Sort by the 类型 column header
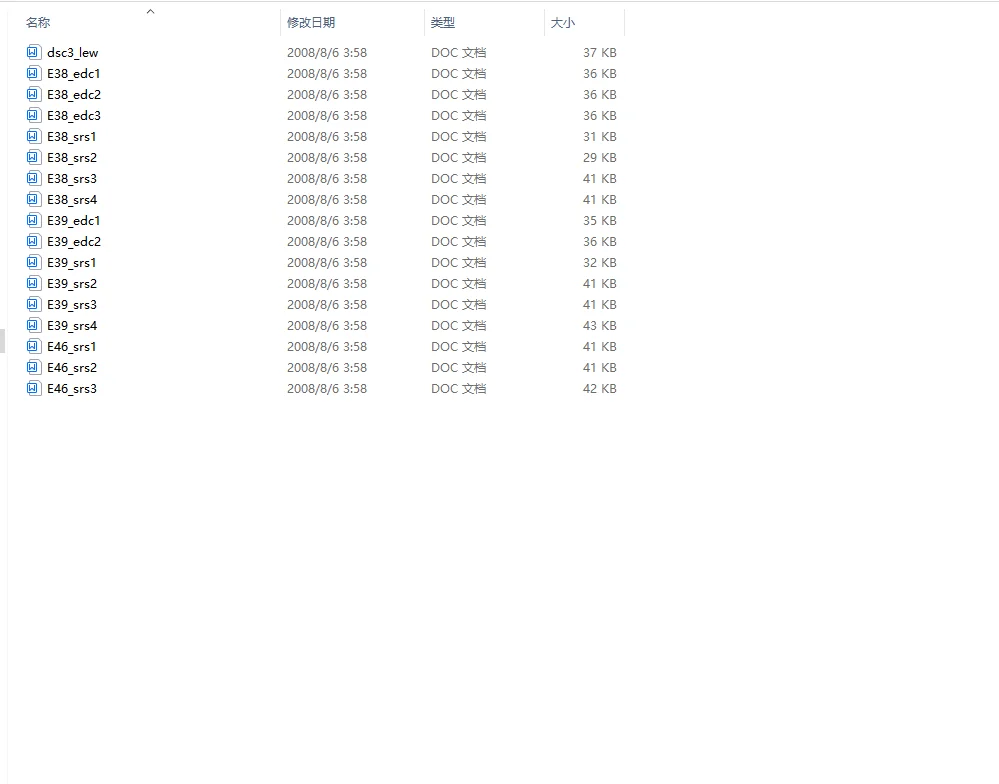 coord(443,23)
